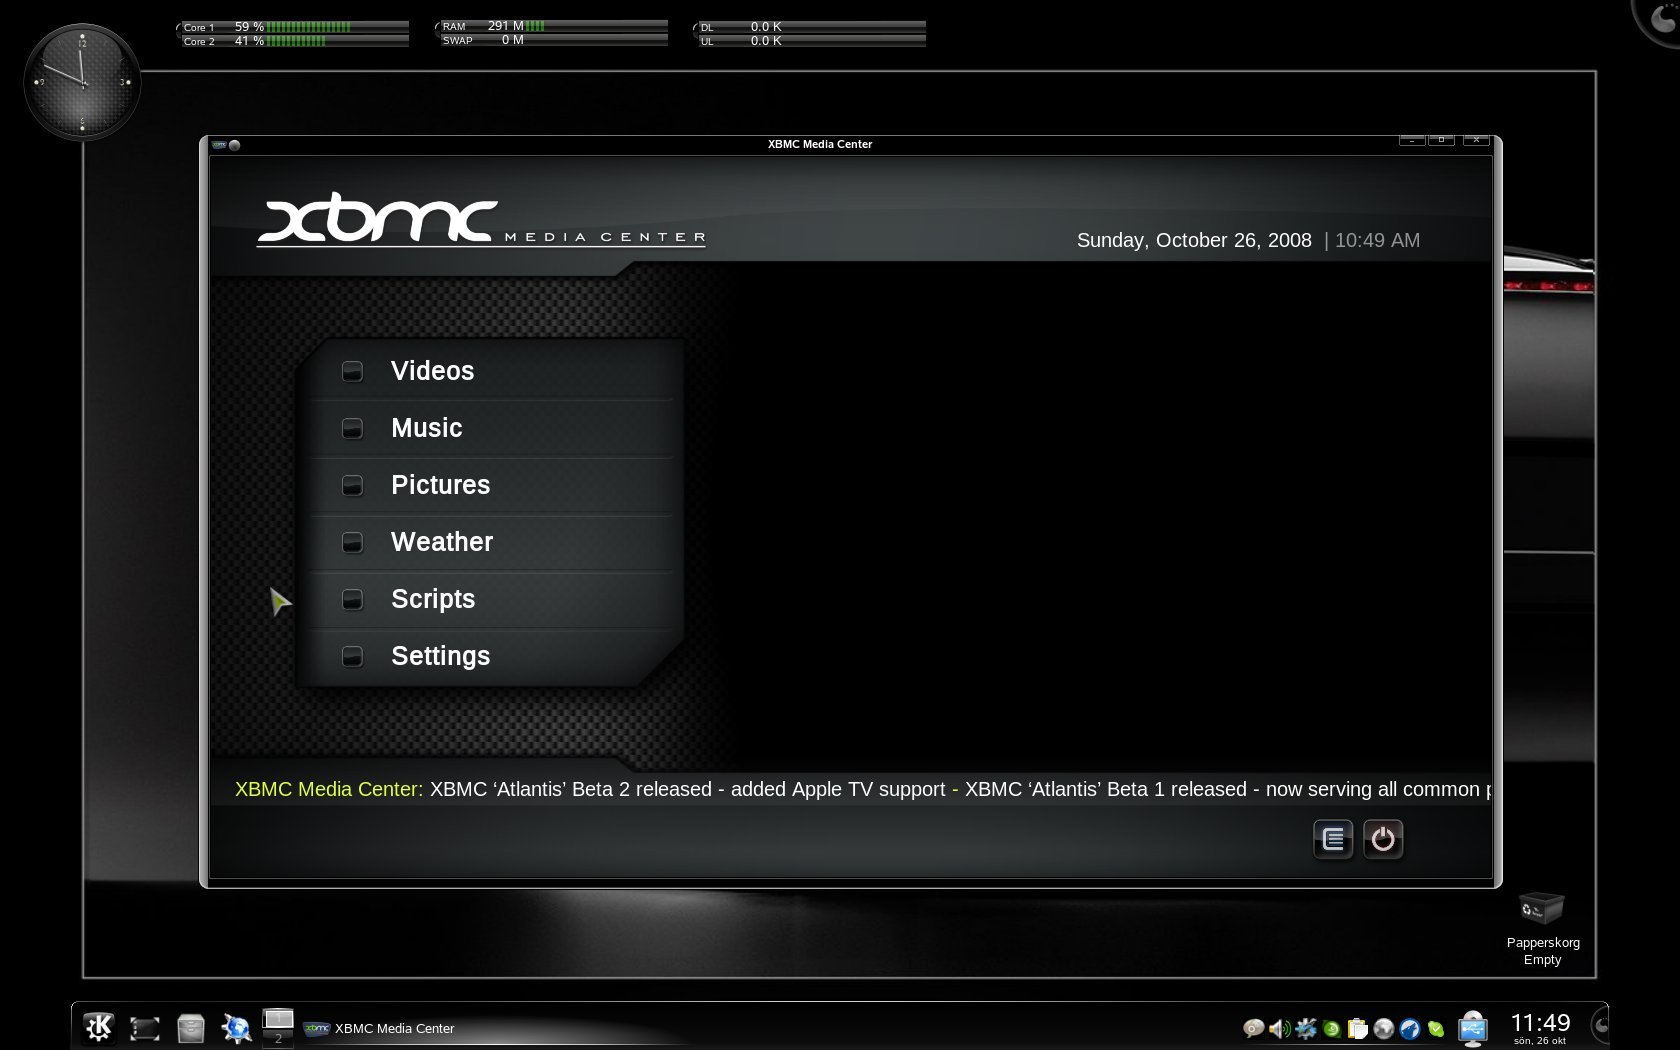1680x1050 pixels.
Task: Click the XBMC Media Center window title
Action: click(x=820, y=144)
